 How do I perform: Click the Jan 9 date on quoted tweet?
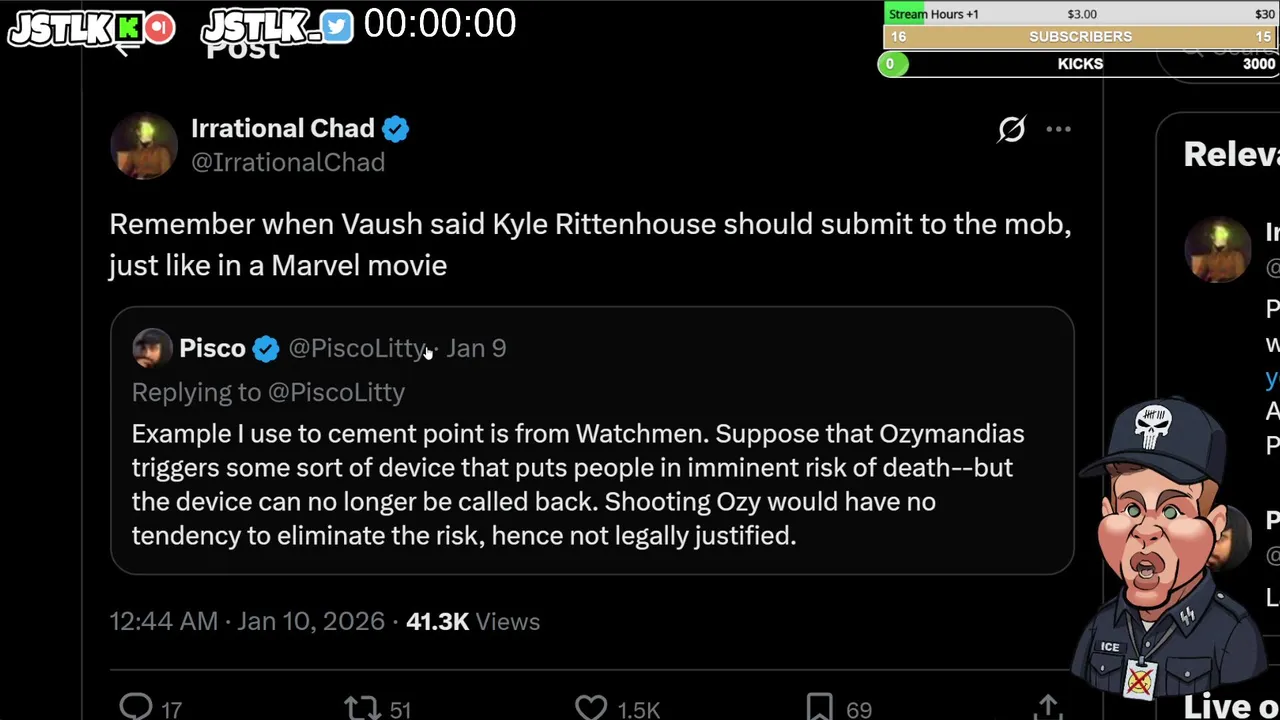coord(476,348)
